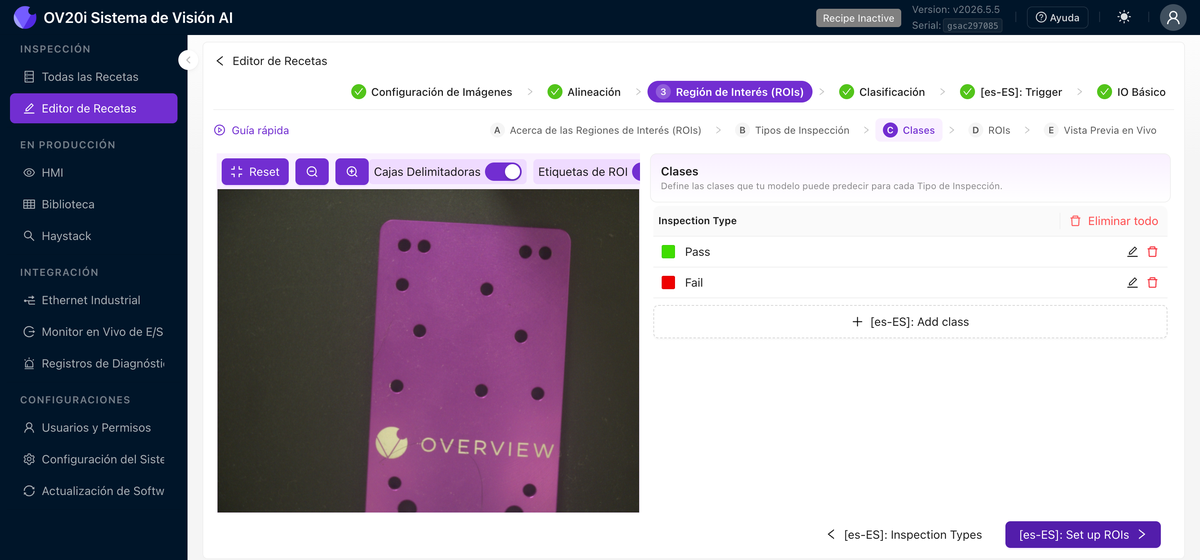This screenshot has height=560, width=1200.
Task: Click the green check on Clasificación step
Action: point(847,92)
